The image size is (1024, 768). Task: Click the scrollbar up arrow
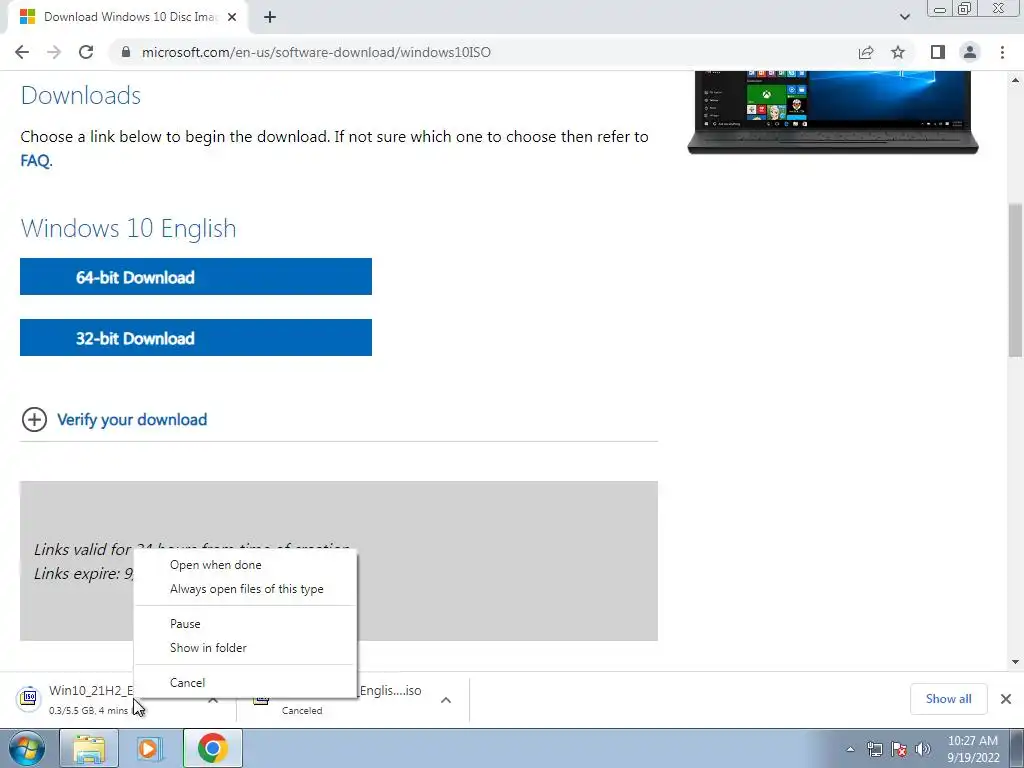click(x=1015, y=80)
